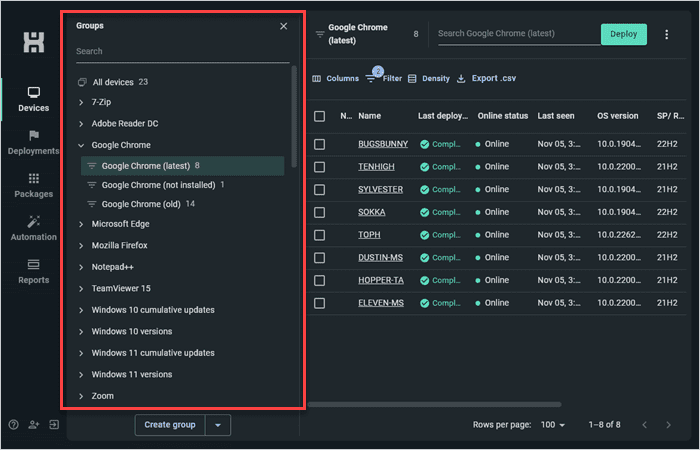The width and height of the screenshot is (700, 450).
Task: Click the sign out icon
Action: click(54, 425)
